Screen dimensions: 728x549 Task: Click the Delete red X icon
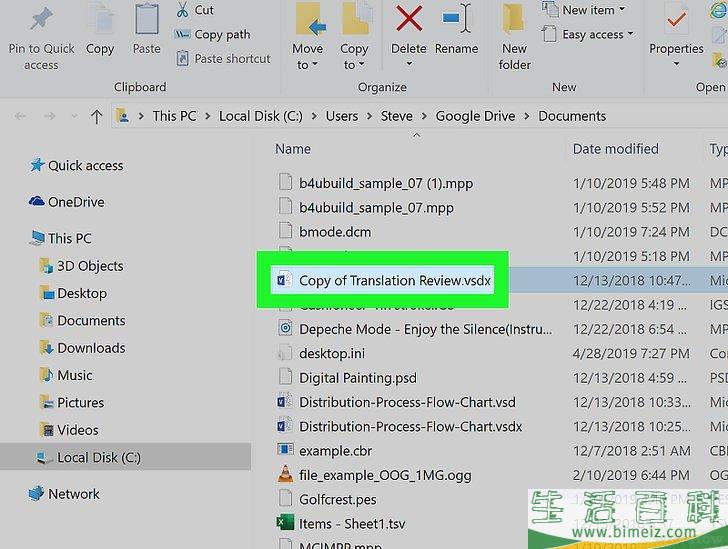[408, 20]
